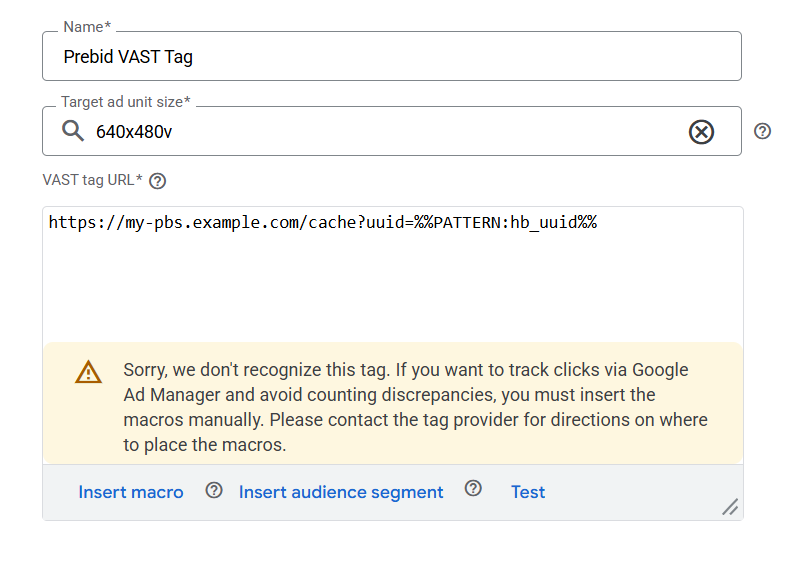
Task: Focus the Name field with Prebid VAST Tag
Action: (x=391, y=57)
